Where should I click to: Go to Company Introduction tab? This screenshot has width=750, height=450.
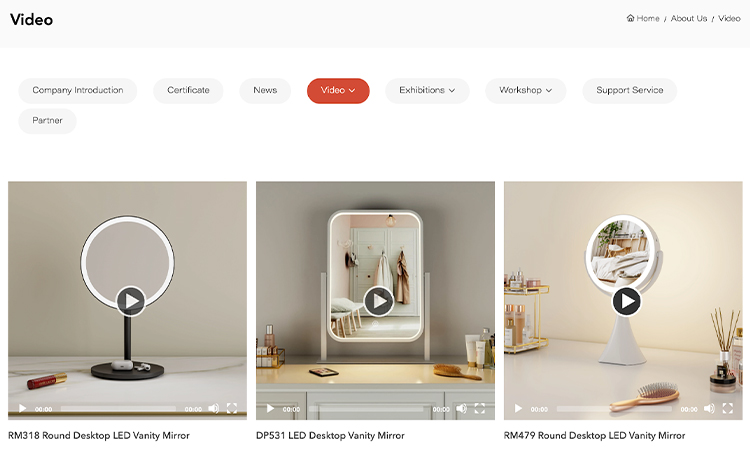pyautogui.click(x=77, y=90)
